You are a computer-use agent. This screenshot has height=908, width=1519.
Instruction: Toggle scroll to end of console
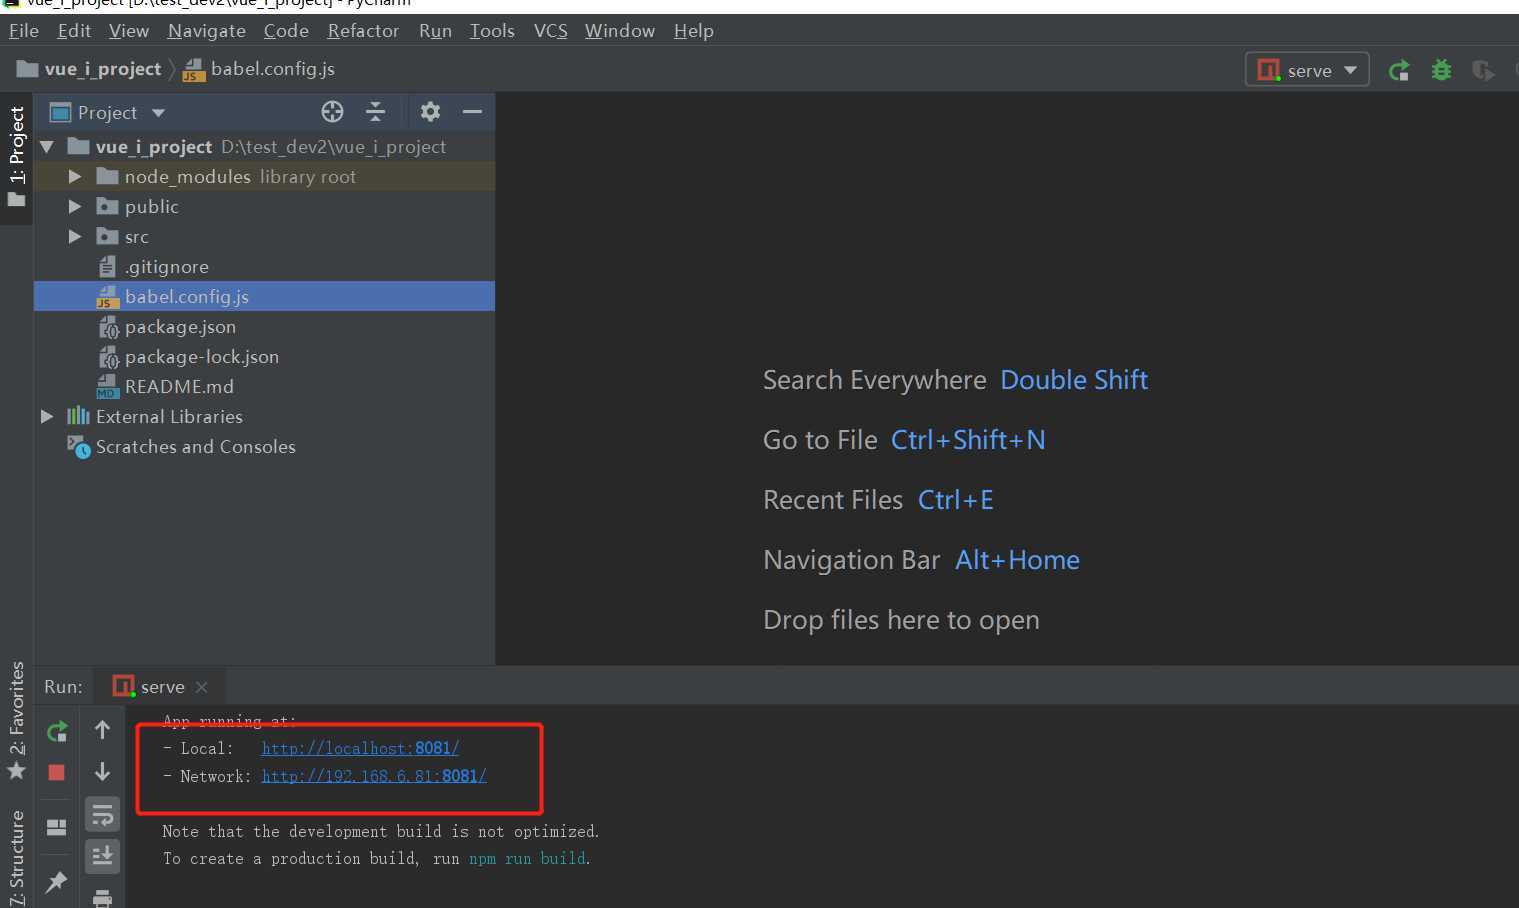coord(102,856)
